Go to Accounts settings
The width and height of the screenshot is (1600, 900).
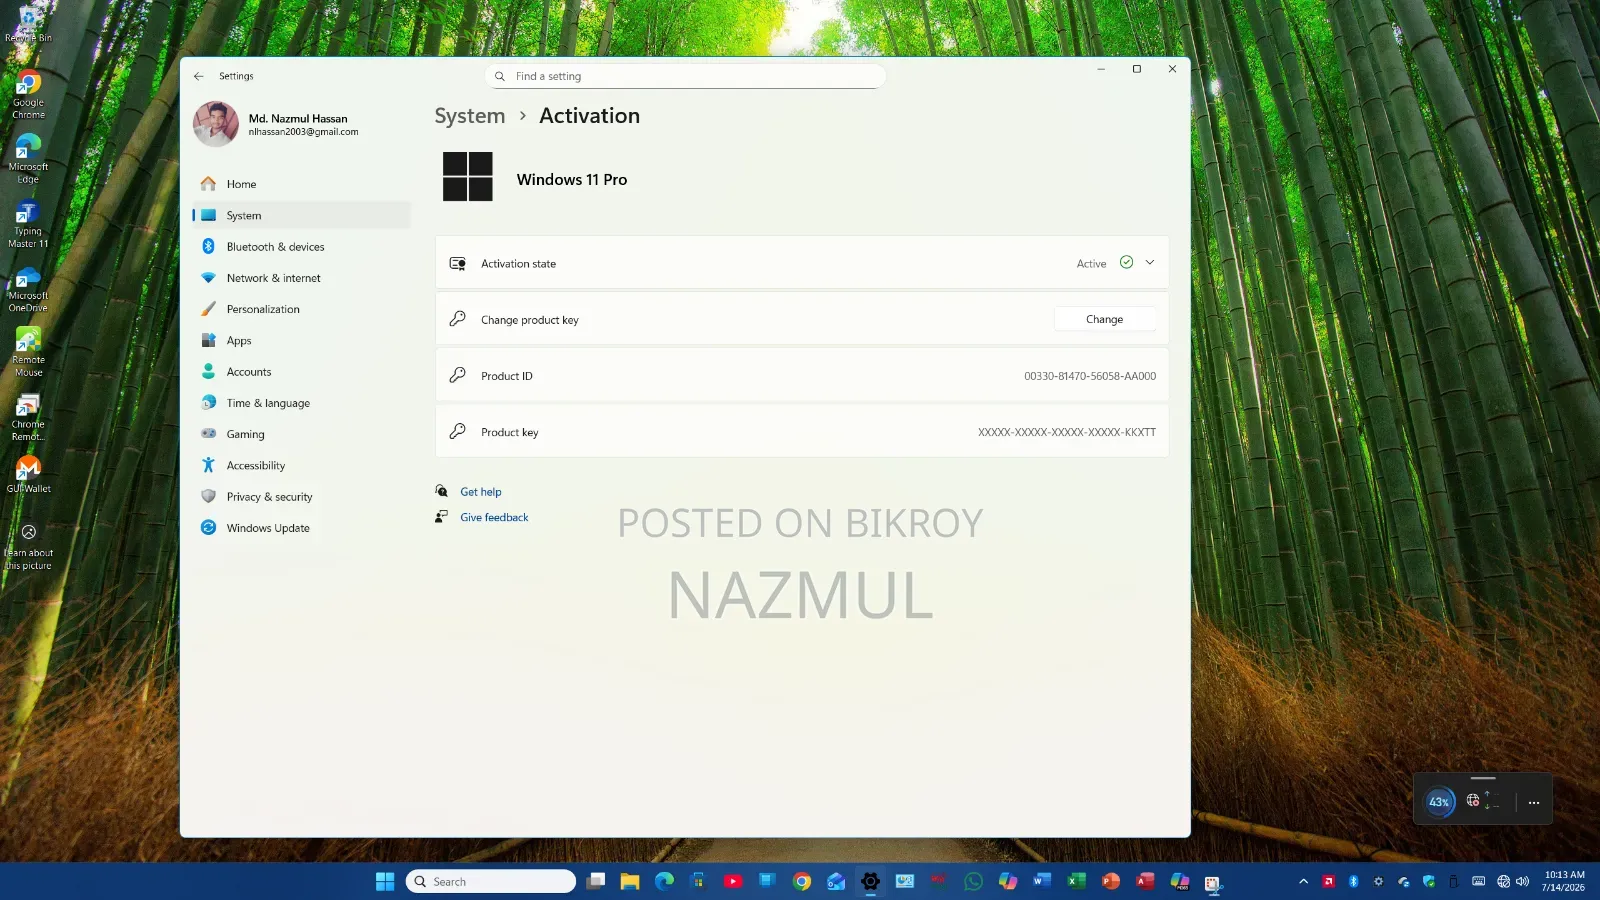coord(301,372)
